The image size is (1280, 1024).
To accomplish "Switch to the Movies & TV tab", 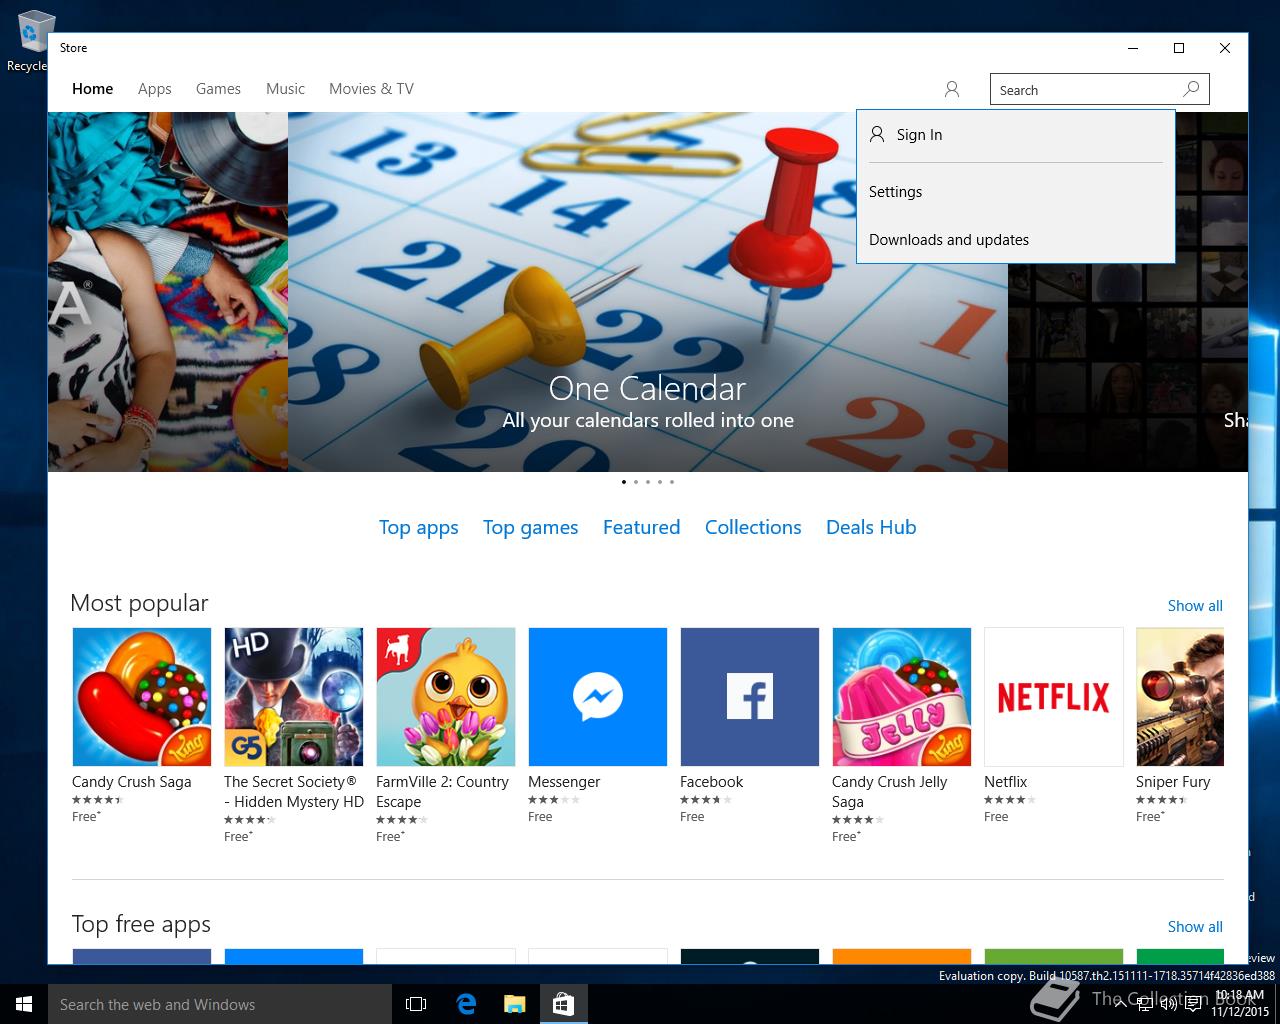I will click(371, 89).
